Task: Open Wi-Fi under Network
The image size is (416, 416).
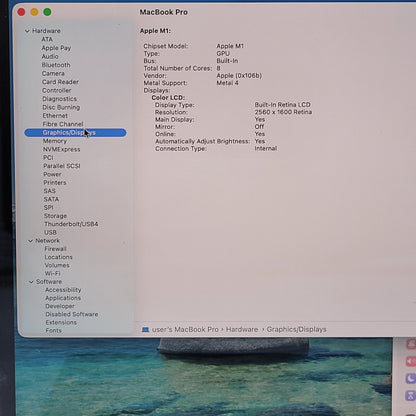Action: tap(53, 273)
